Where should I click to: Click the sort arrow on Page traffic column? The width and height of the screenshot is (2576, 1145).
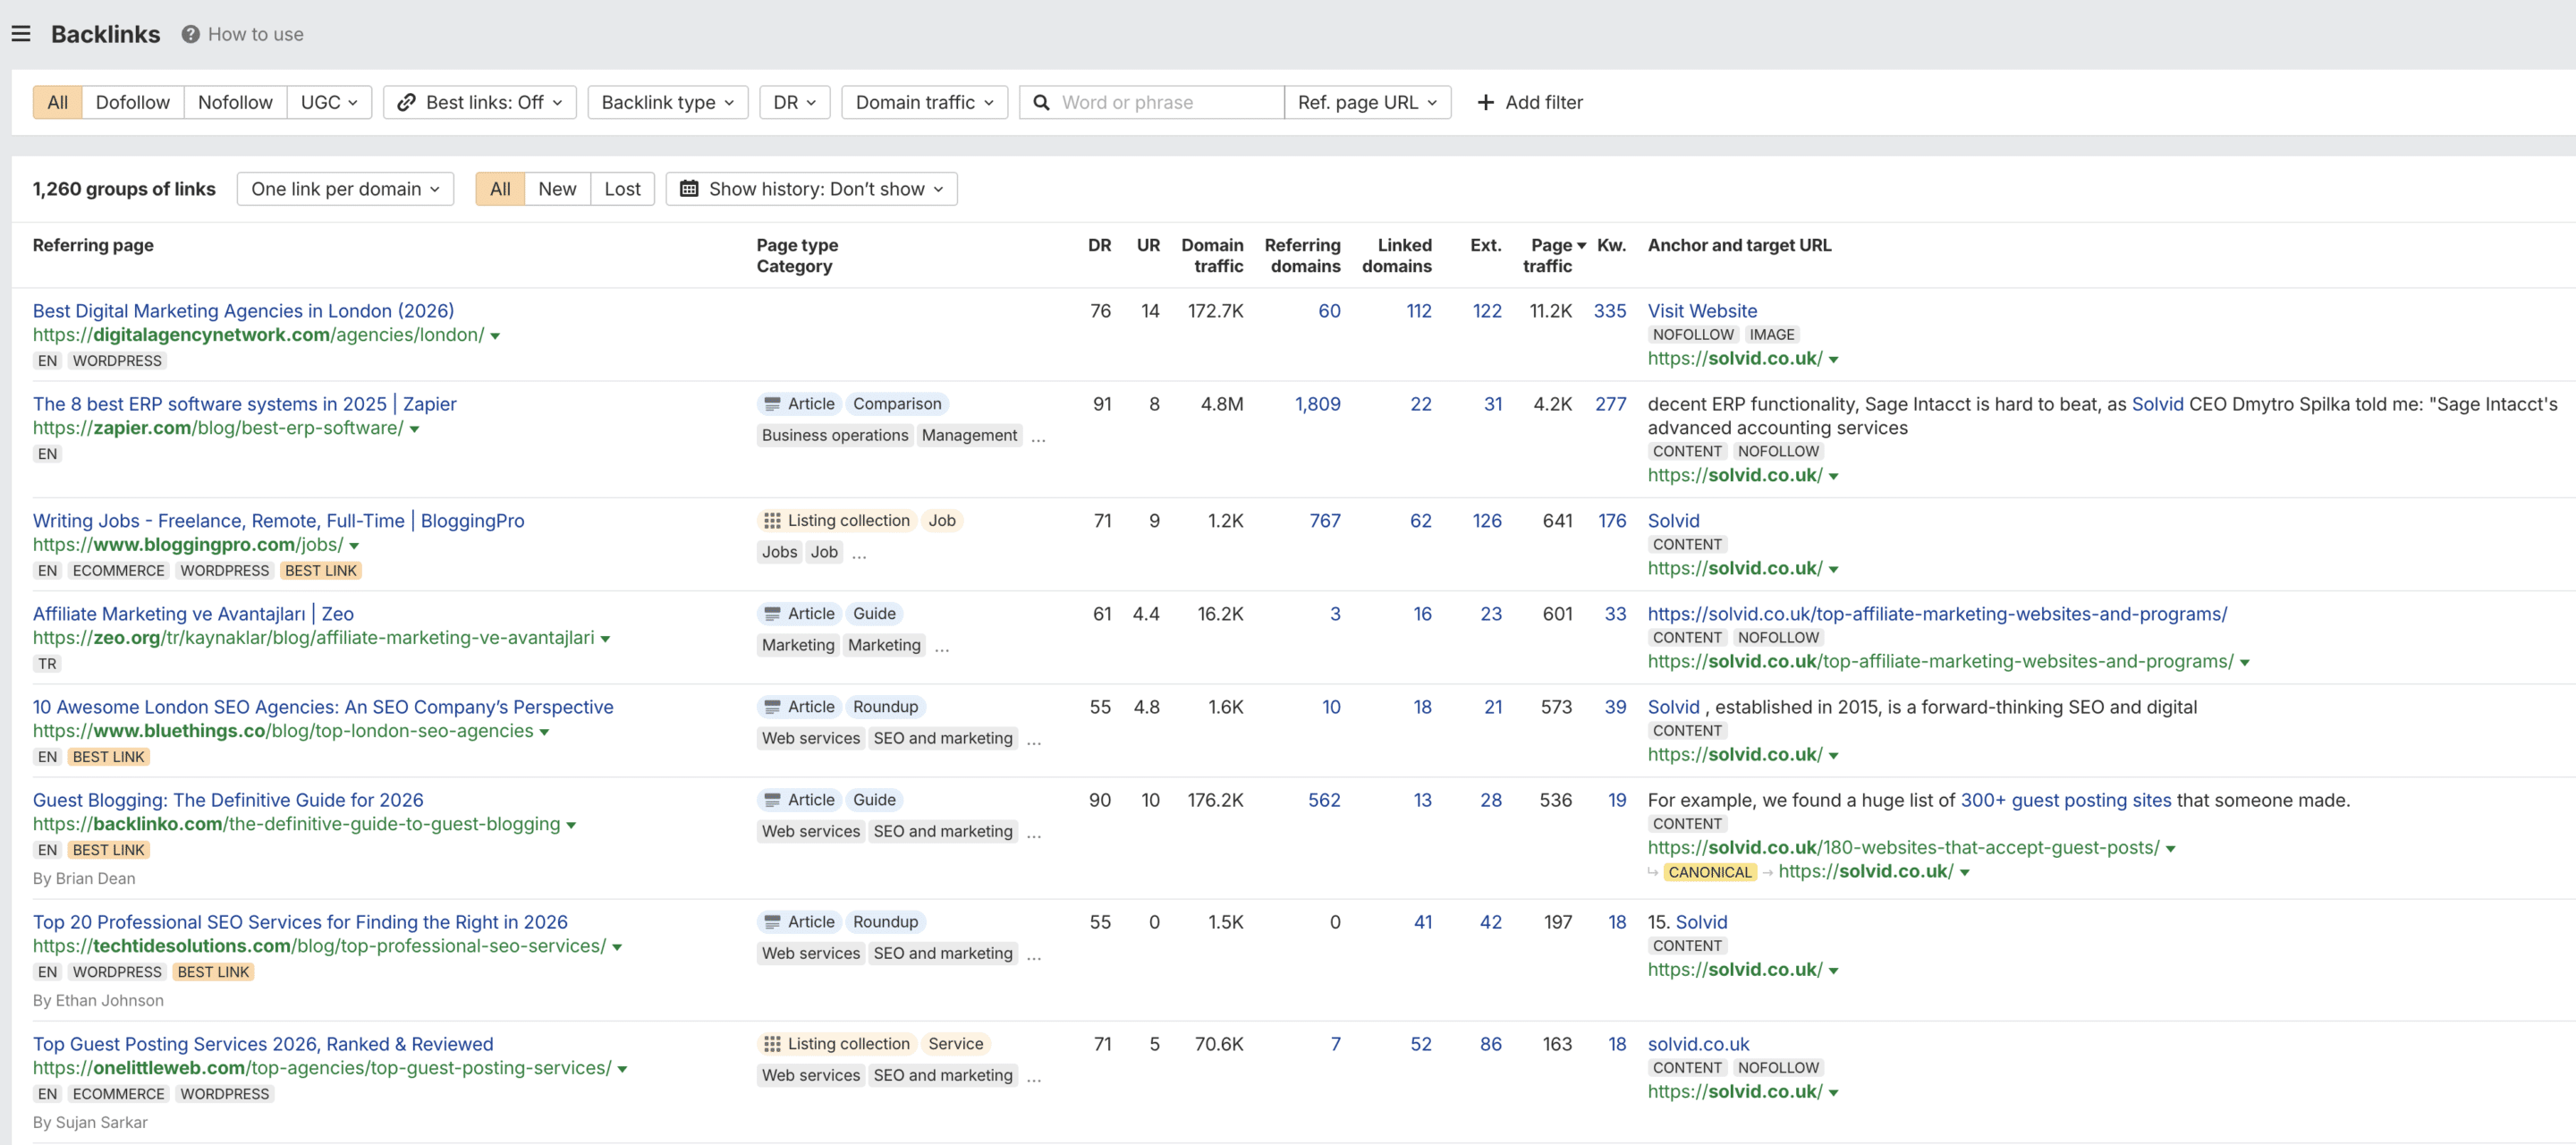click(1581, 246)
